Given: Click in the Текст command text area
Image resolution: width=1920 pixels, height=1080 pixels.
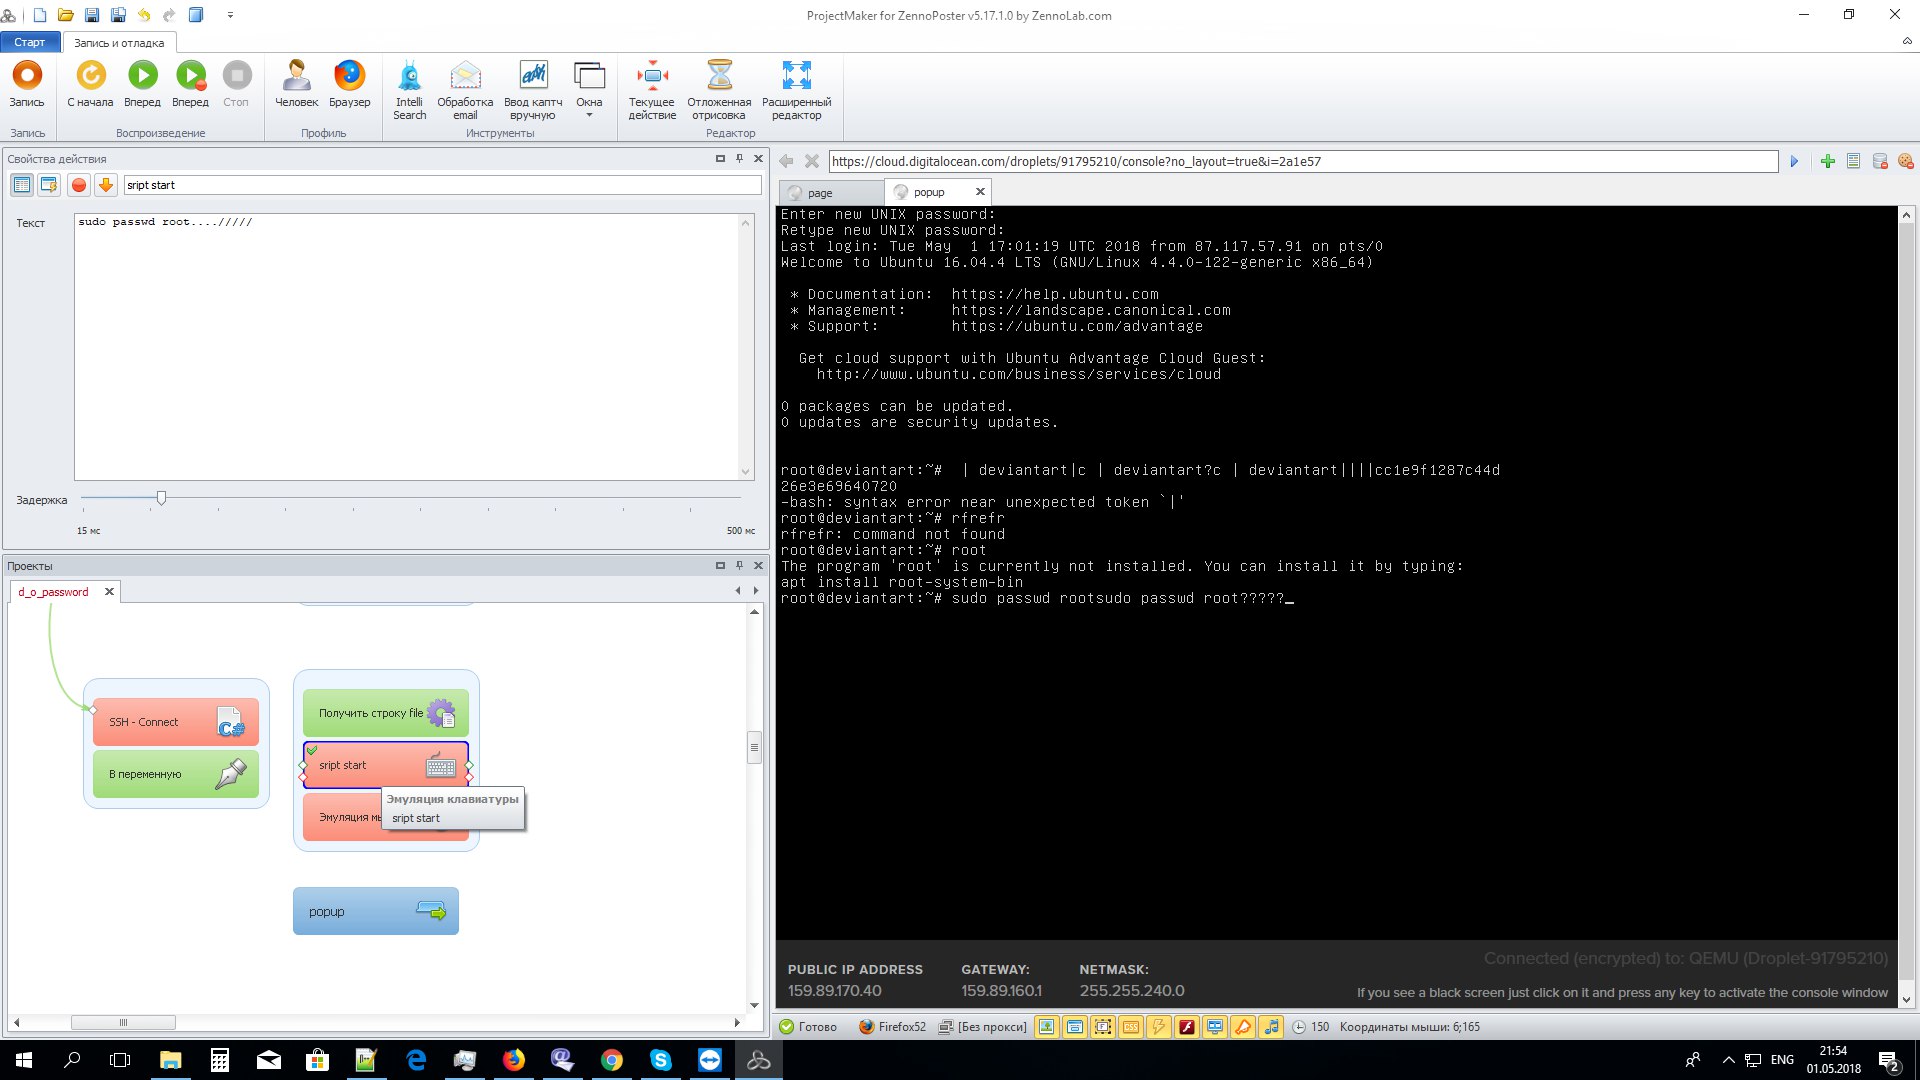Looking at the screenshot, I should [x=408, y=346].
